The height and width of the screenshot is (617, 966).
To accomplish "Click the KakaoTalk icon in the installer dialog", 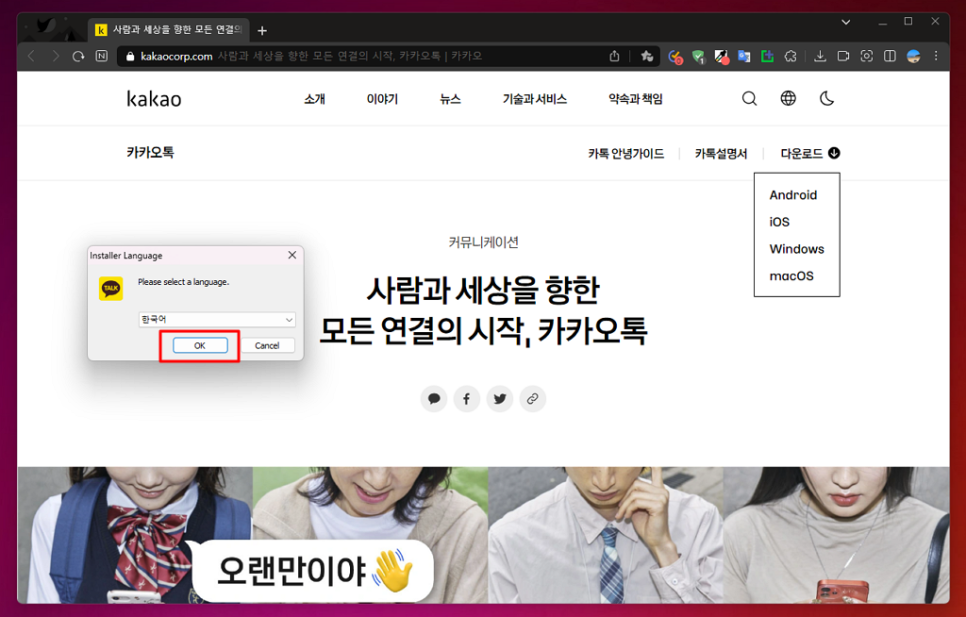I will [x=111, y=288].
